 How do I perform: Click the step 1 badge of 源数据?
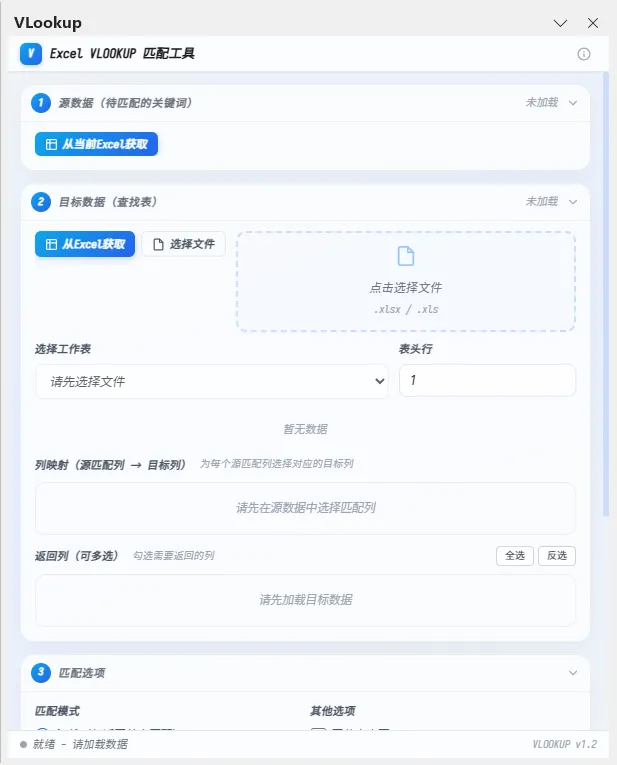(41, 103)
